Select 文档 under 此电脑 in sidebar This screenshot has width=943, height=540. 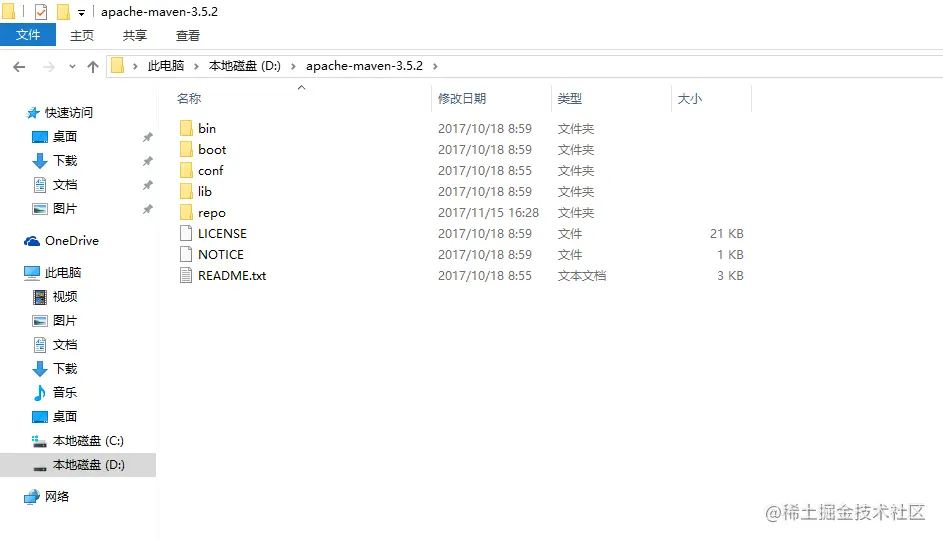[65, 345]
